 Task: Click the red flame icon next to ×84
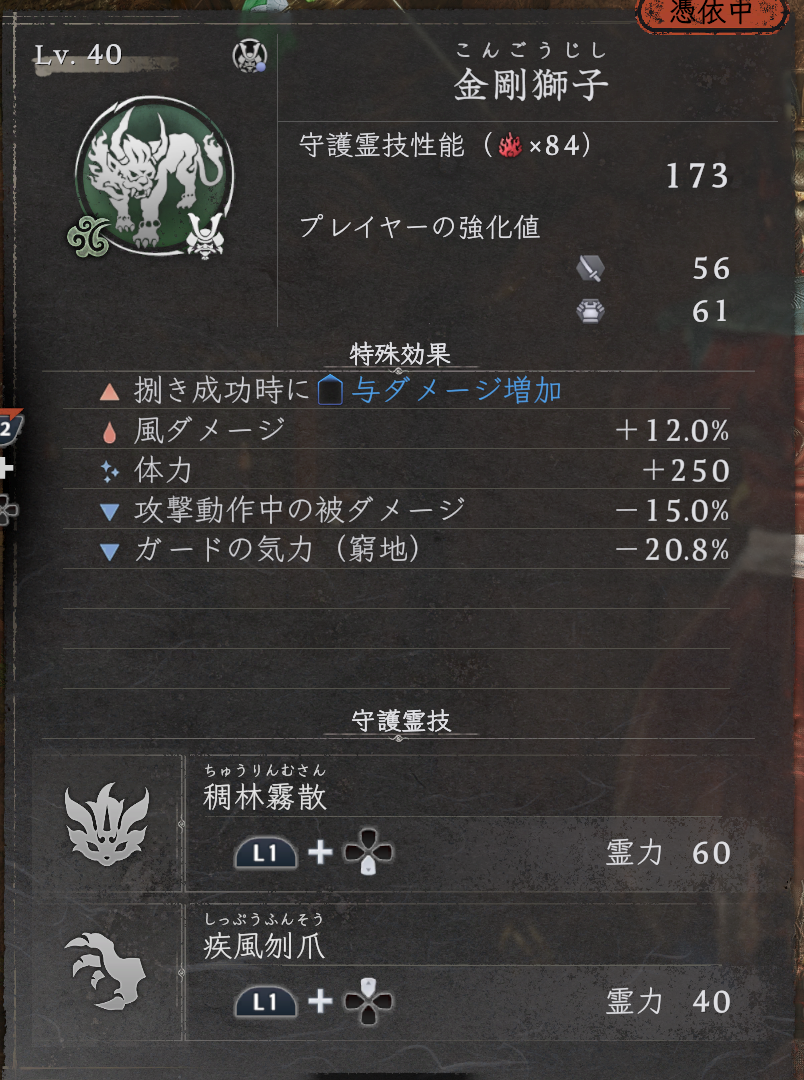[510, 145]
